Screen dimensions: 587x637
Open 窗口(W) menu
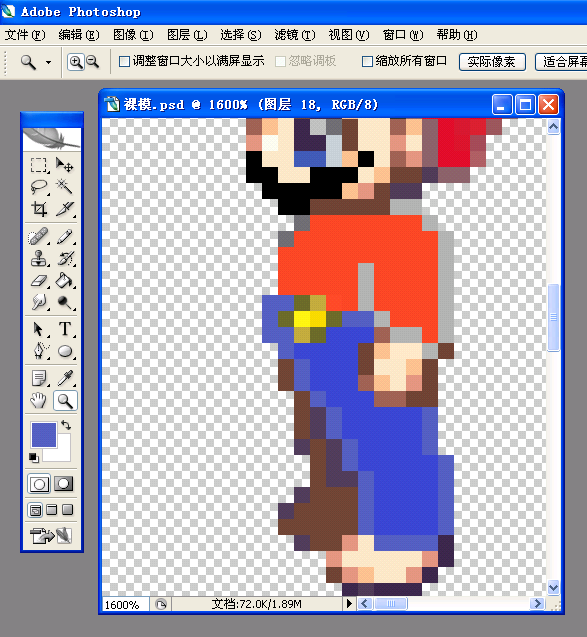(x=403, y=35)
